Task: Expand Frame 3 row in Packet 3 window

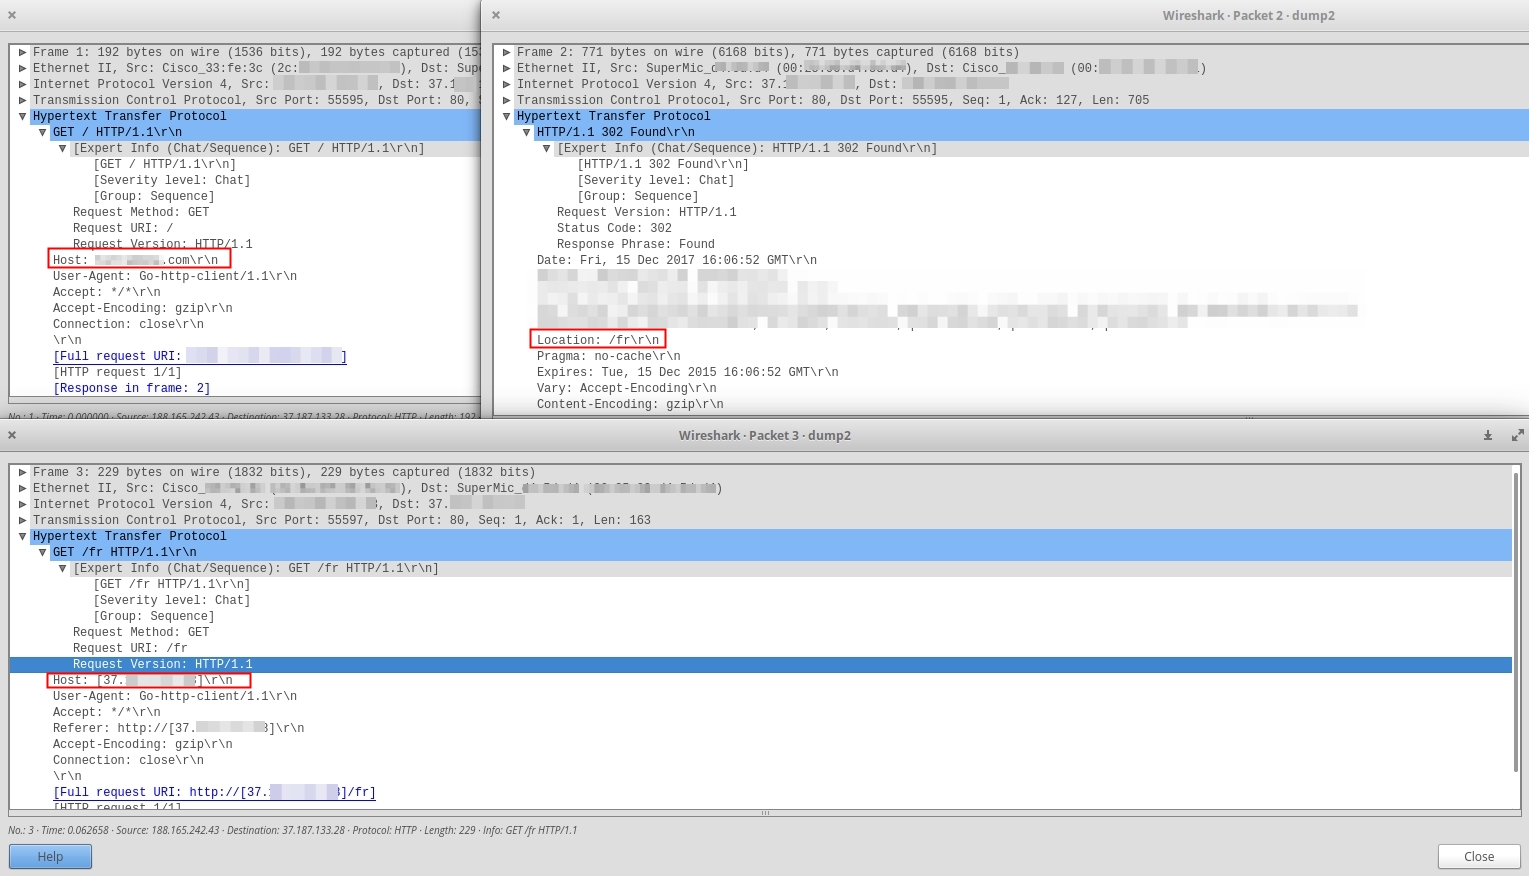Action: tap(22, 472)
